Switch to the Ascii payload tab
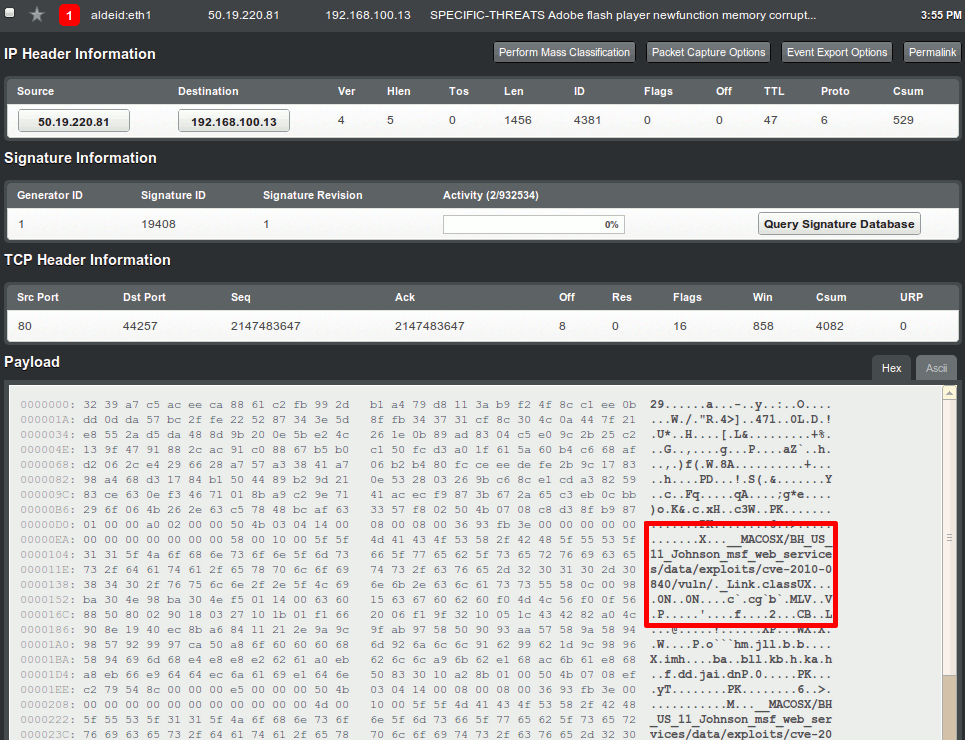Viewport: 965px width, 740px height. 936,368
